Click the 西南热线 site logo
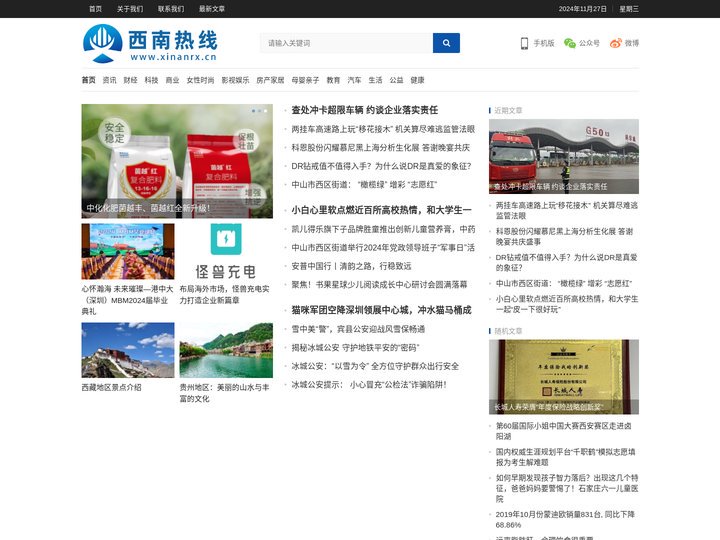The height and width of the screenshot is (540, 720). click(150, 43)
